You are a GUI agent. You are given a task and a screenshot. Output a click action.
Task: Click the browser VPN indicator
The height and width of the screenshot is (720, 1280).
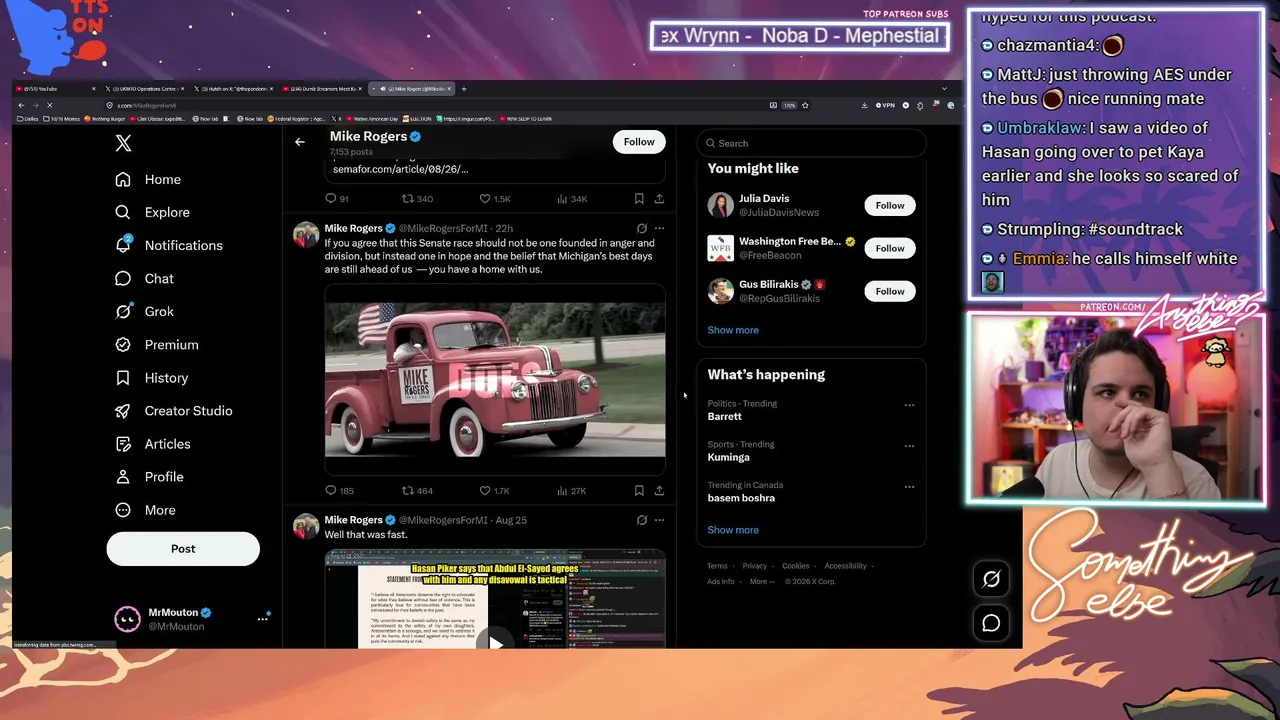[x=884, y=105]
